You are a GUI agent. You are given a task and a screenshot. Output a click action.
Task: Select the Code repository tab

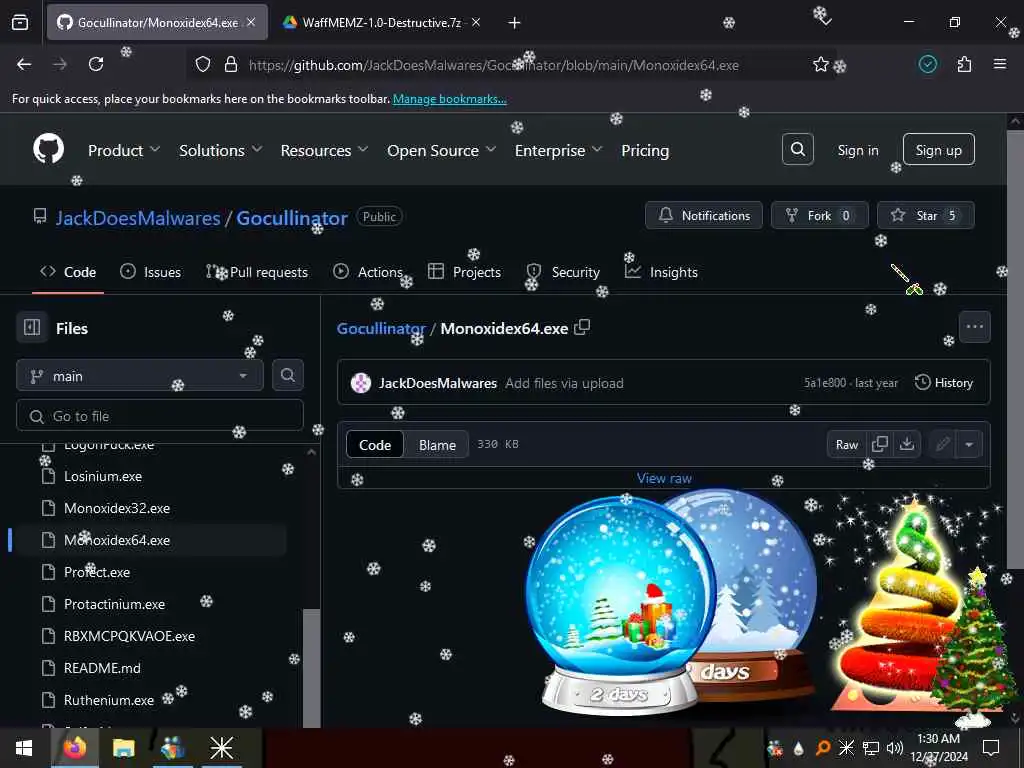click(68, 272)
